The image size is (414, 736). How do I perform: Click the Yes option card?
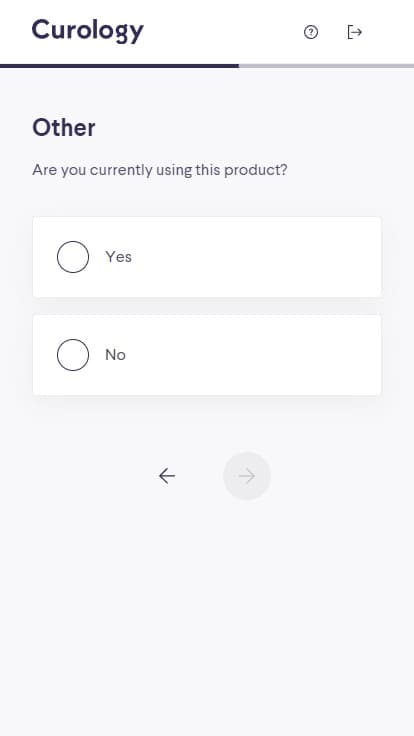(207, 257)
